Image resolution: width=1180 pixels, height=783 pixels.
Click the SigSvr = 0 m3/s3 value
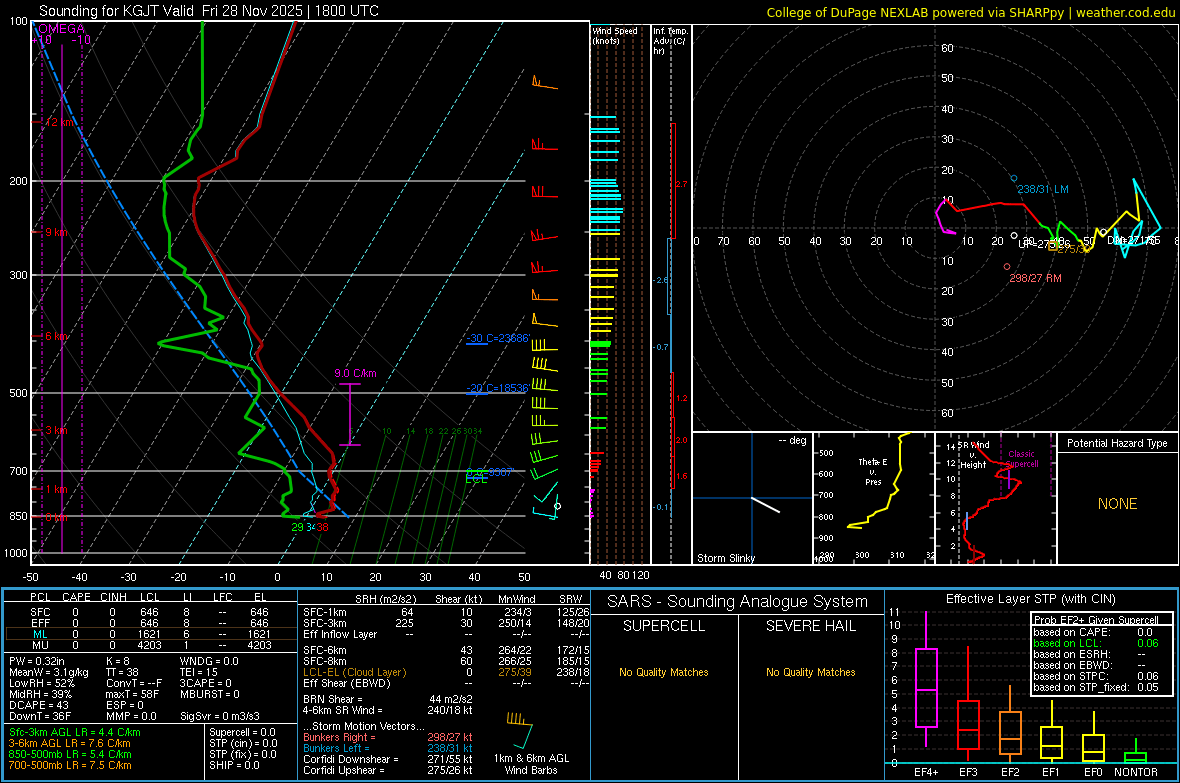point(220,716)
